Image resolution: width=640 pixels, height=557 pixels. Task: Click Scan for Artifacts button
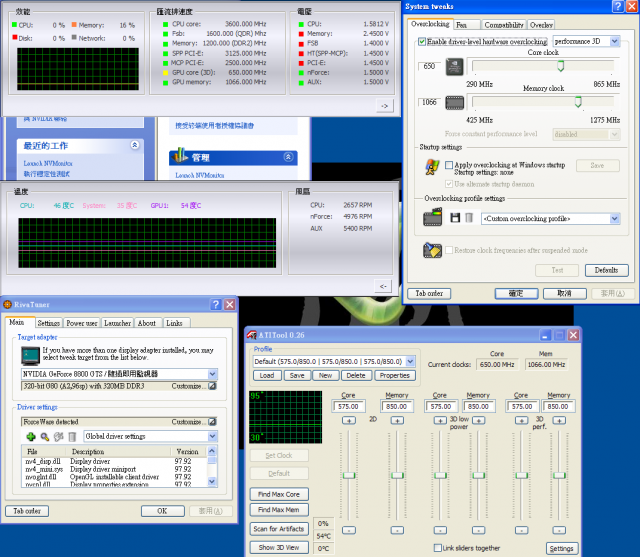[x=279, y=529]
